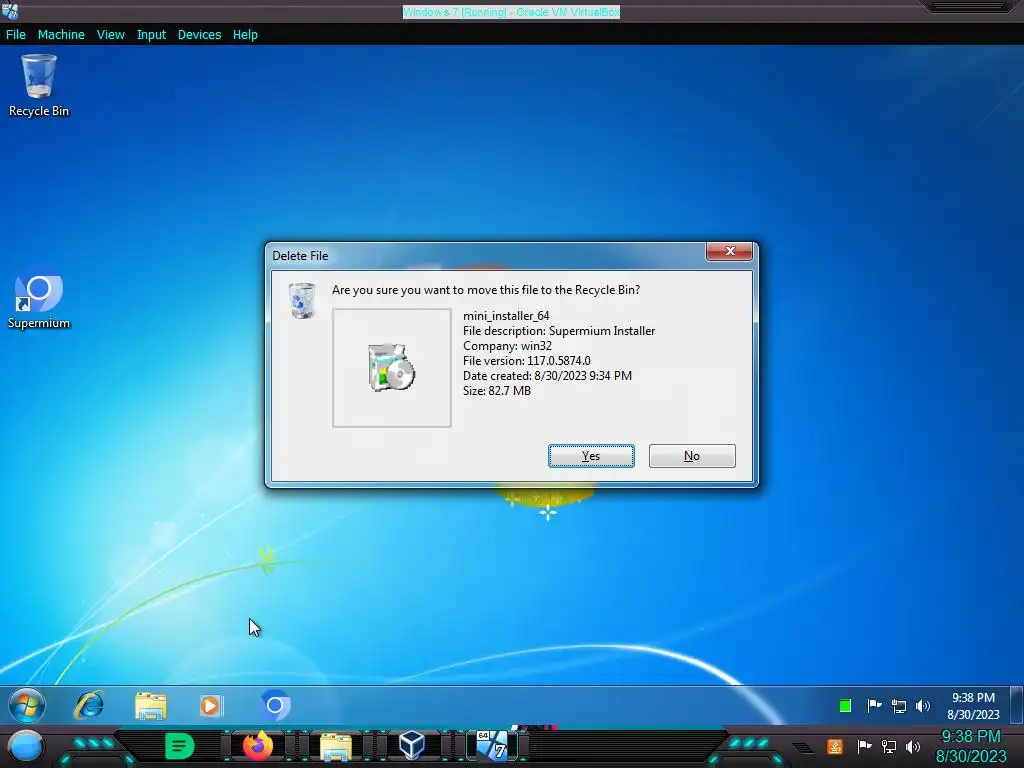This screenshot has height=768, width=1024.
Task: Show hidden icons in host tray
Action: [x=803, y=748]
